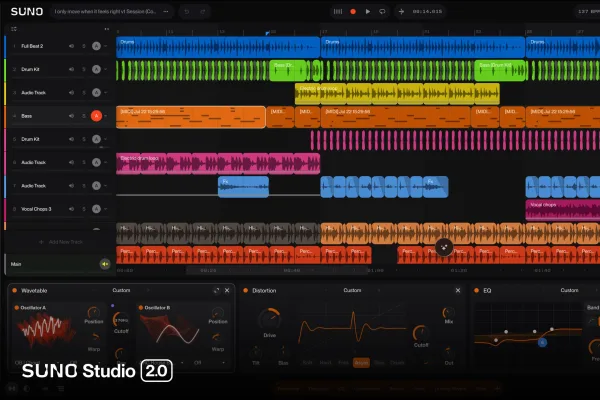Toggle the Main output speaker icon
This screenshot has height=400, width=600.
click(105, 264)
